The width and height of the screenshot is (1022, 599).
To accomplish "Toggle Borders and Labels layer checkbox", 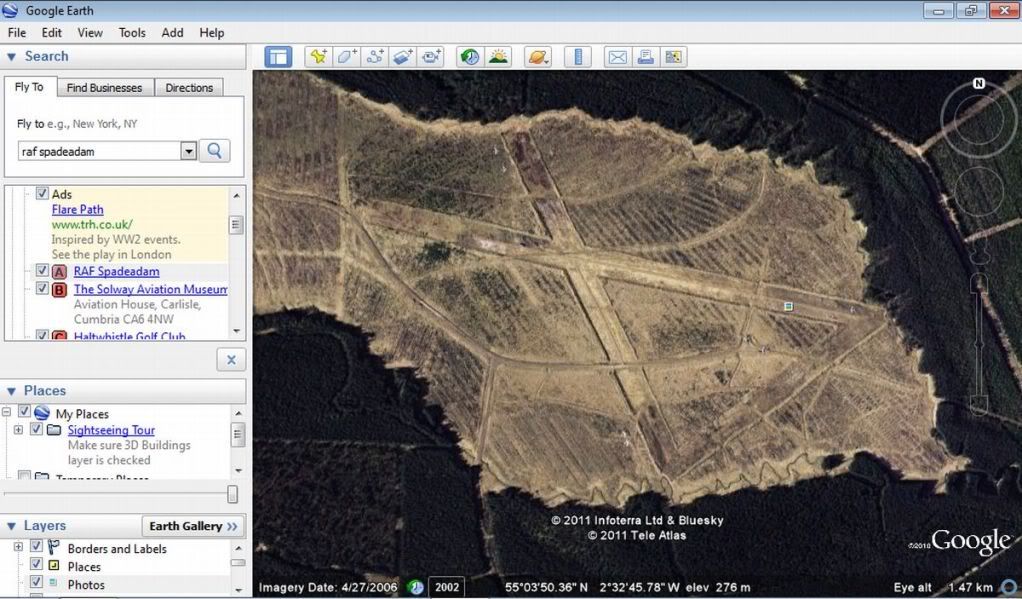I will pos(36,546).
